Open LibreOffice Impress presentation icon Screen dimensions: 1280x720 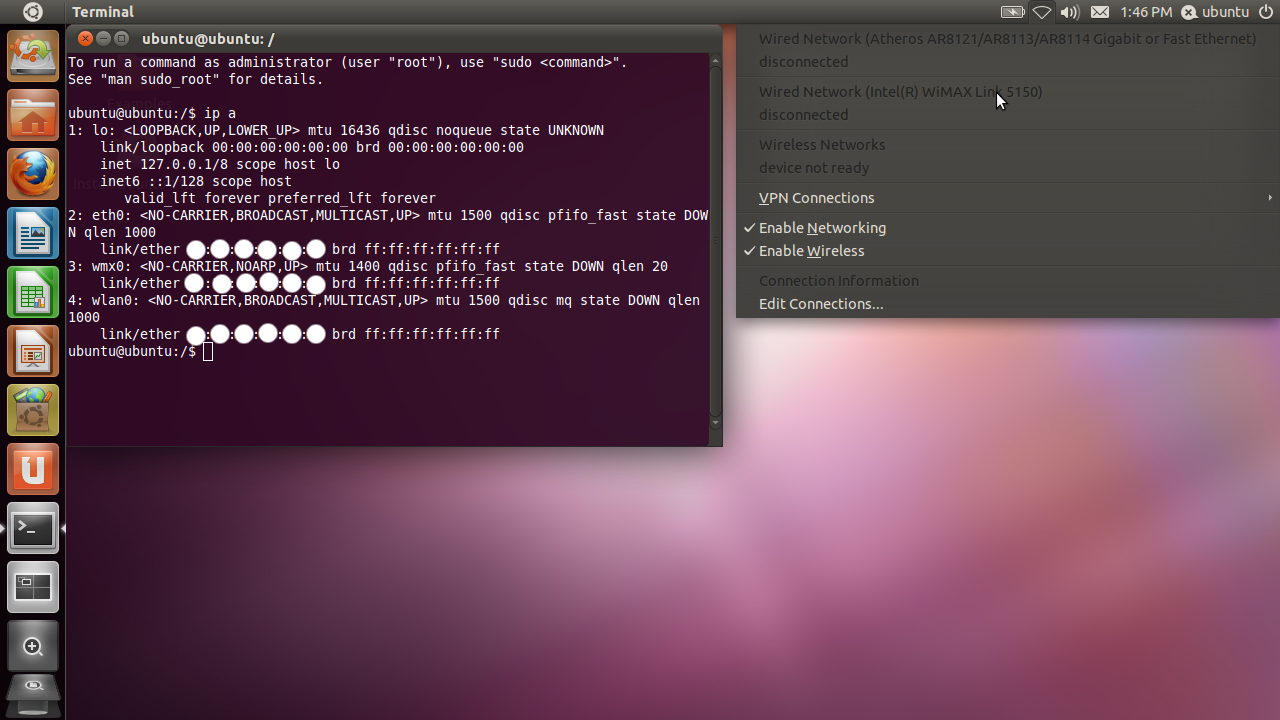pos(33,352)
